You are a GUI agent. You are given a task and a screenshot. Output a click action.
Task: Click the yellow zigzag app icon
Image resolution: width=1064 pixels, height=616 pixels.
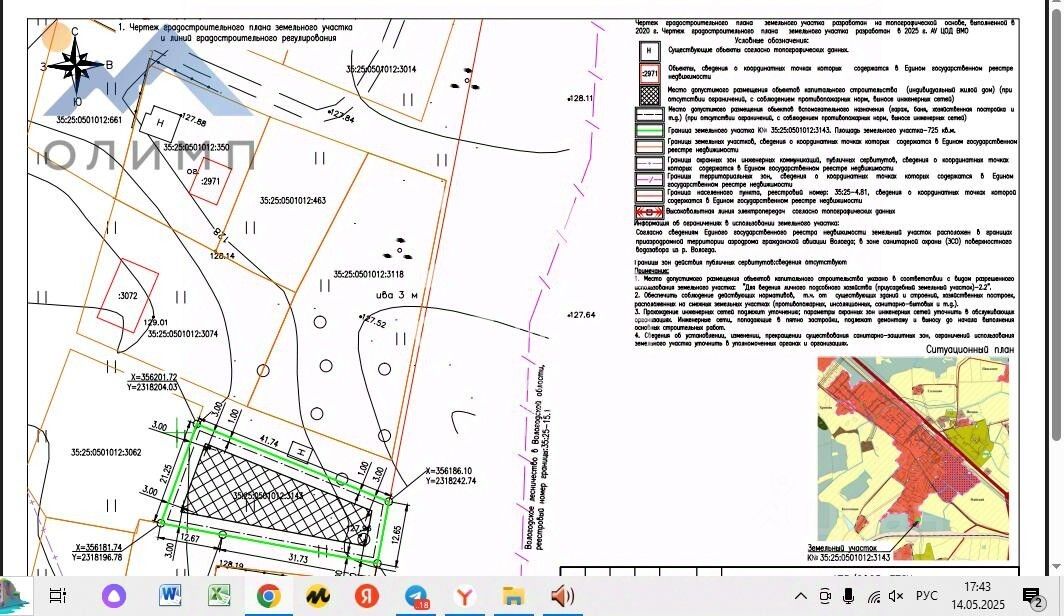point(318,596)
